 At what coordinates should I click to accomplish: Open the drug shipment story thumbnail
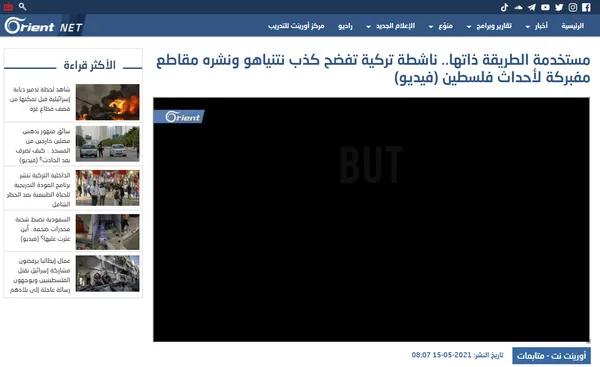click(108, 232)
